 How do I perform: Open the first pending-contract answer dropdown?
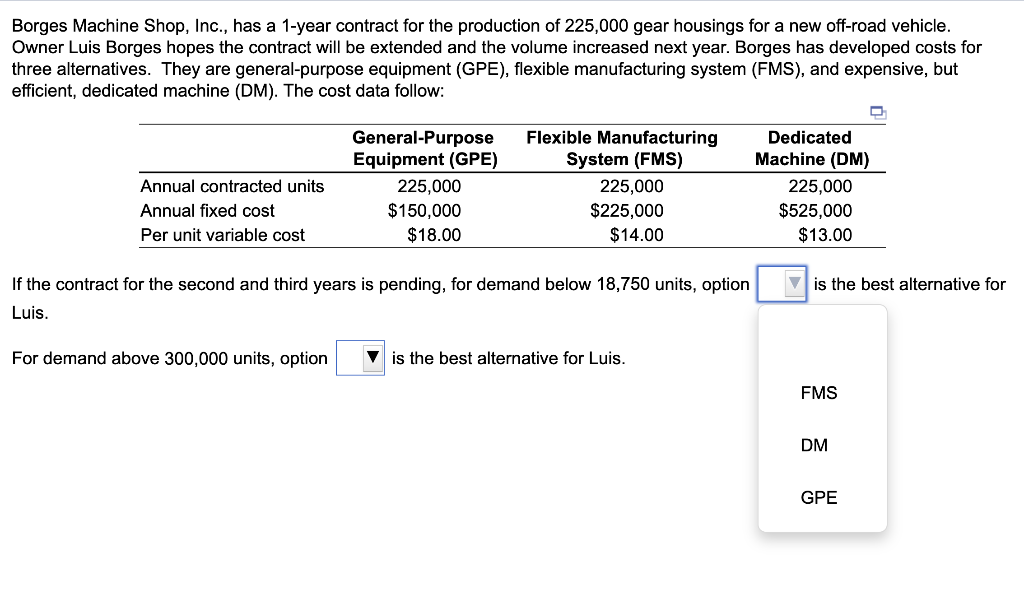click(781, 284)
